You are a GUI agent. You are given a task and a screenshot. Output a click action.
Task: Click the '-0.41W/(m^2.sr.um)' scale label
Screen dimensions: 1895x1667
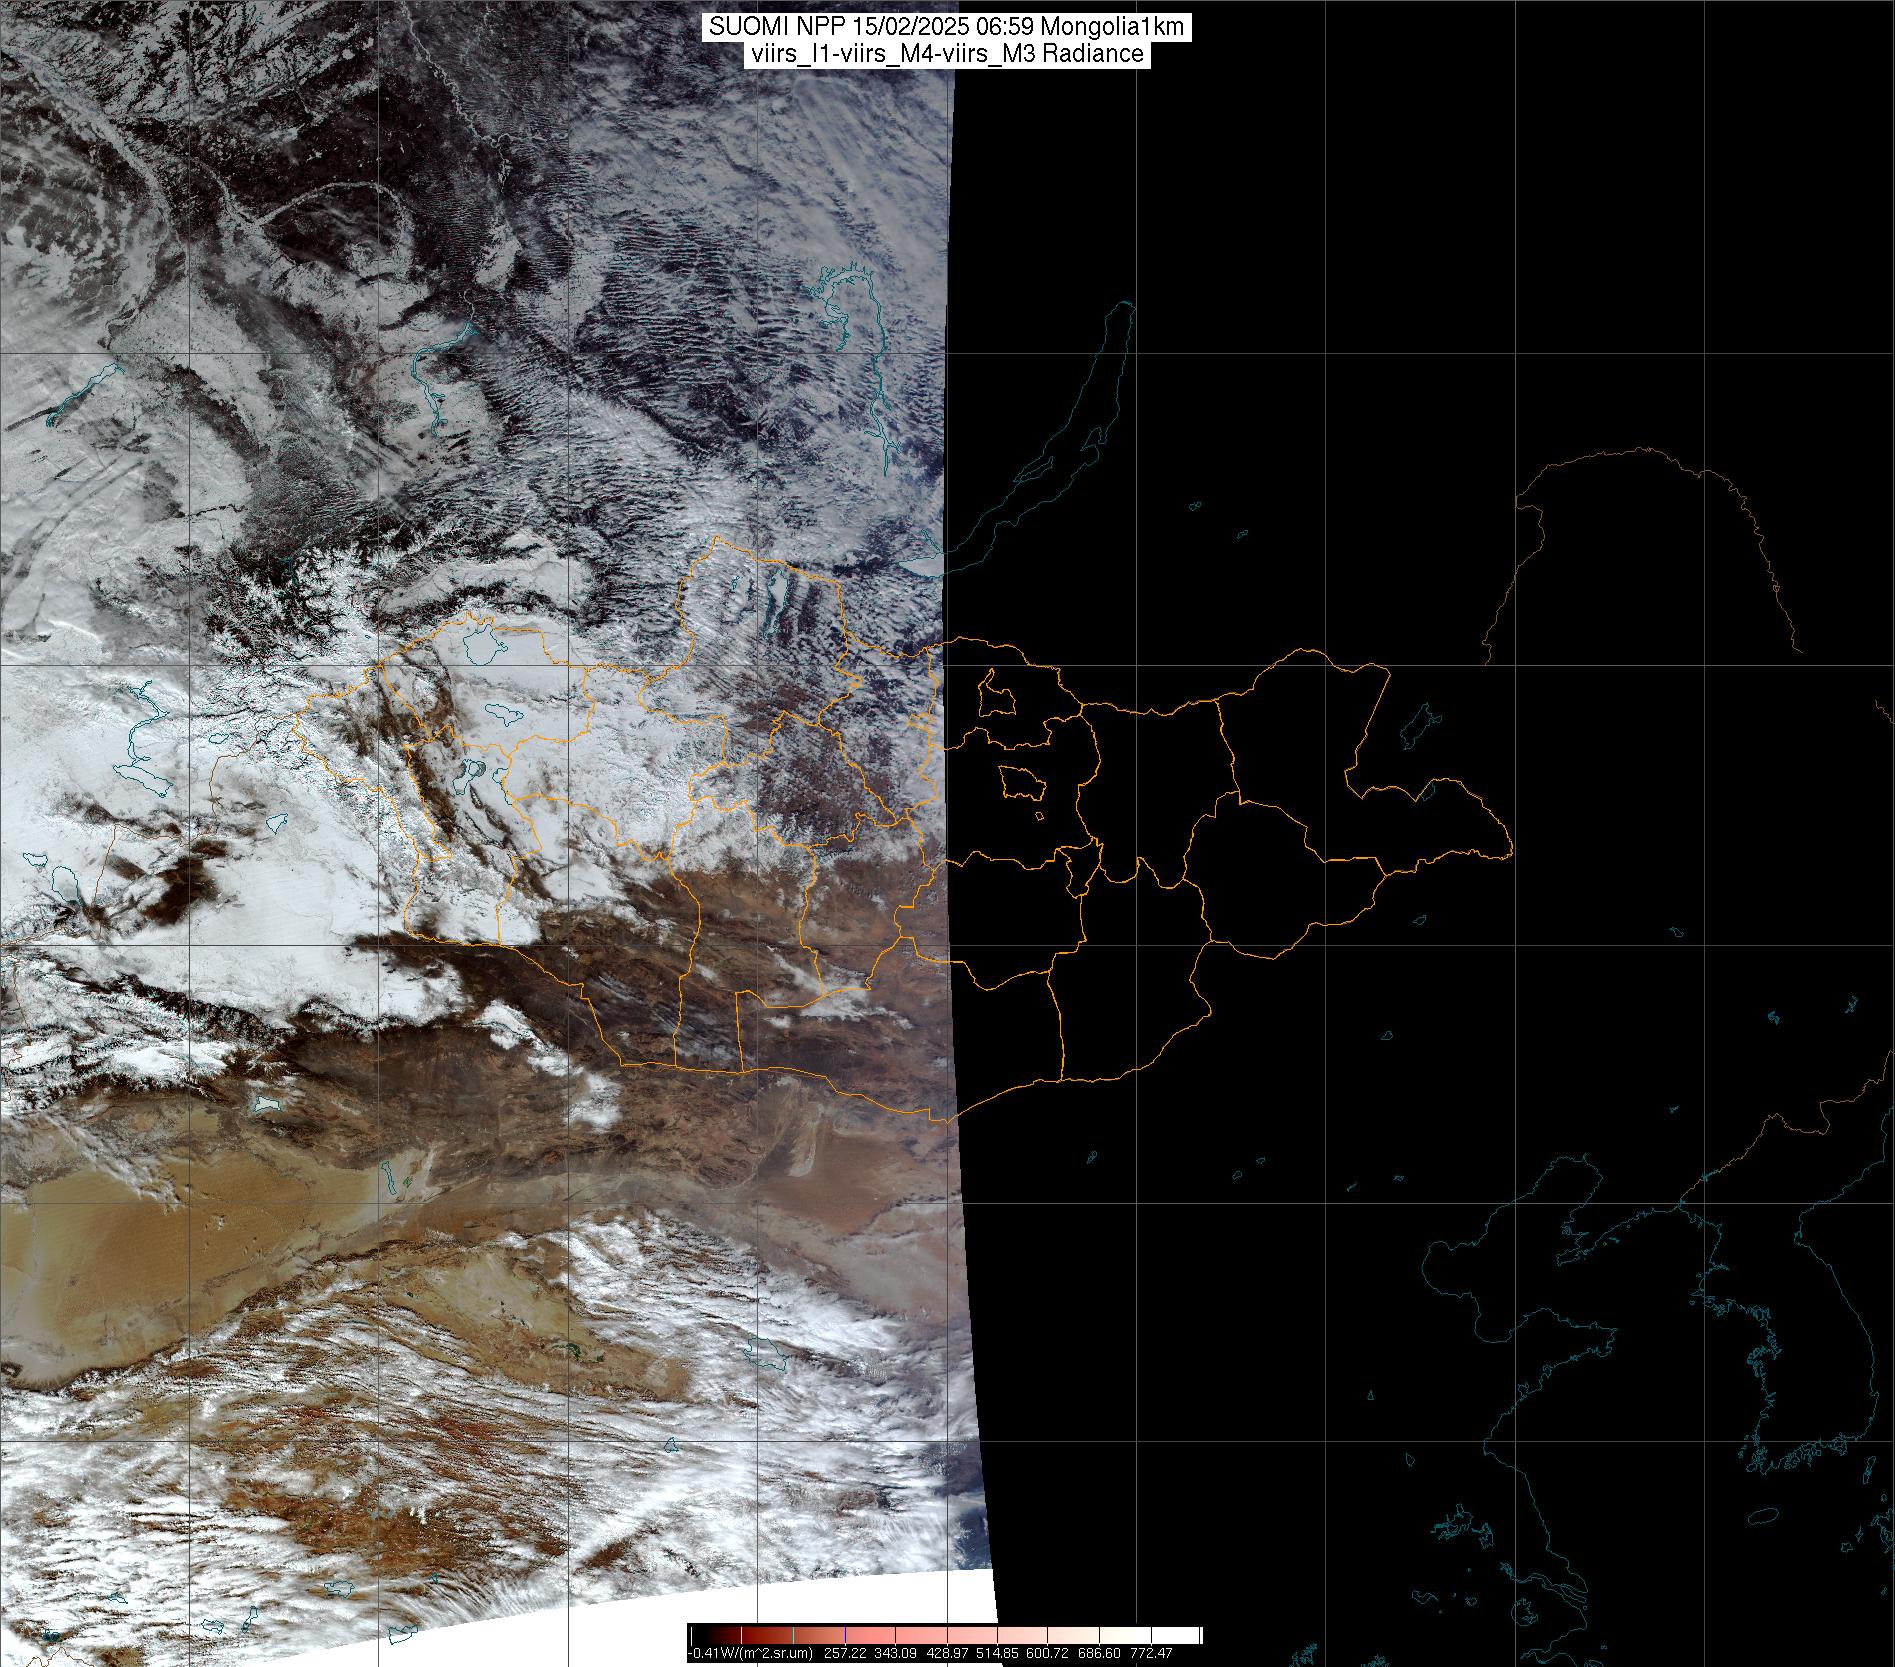pyautogui.click(x=750, y=1653)
